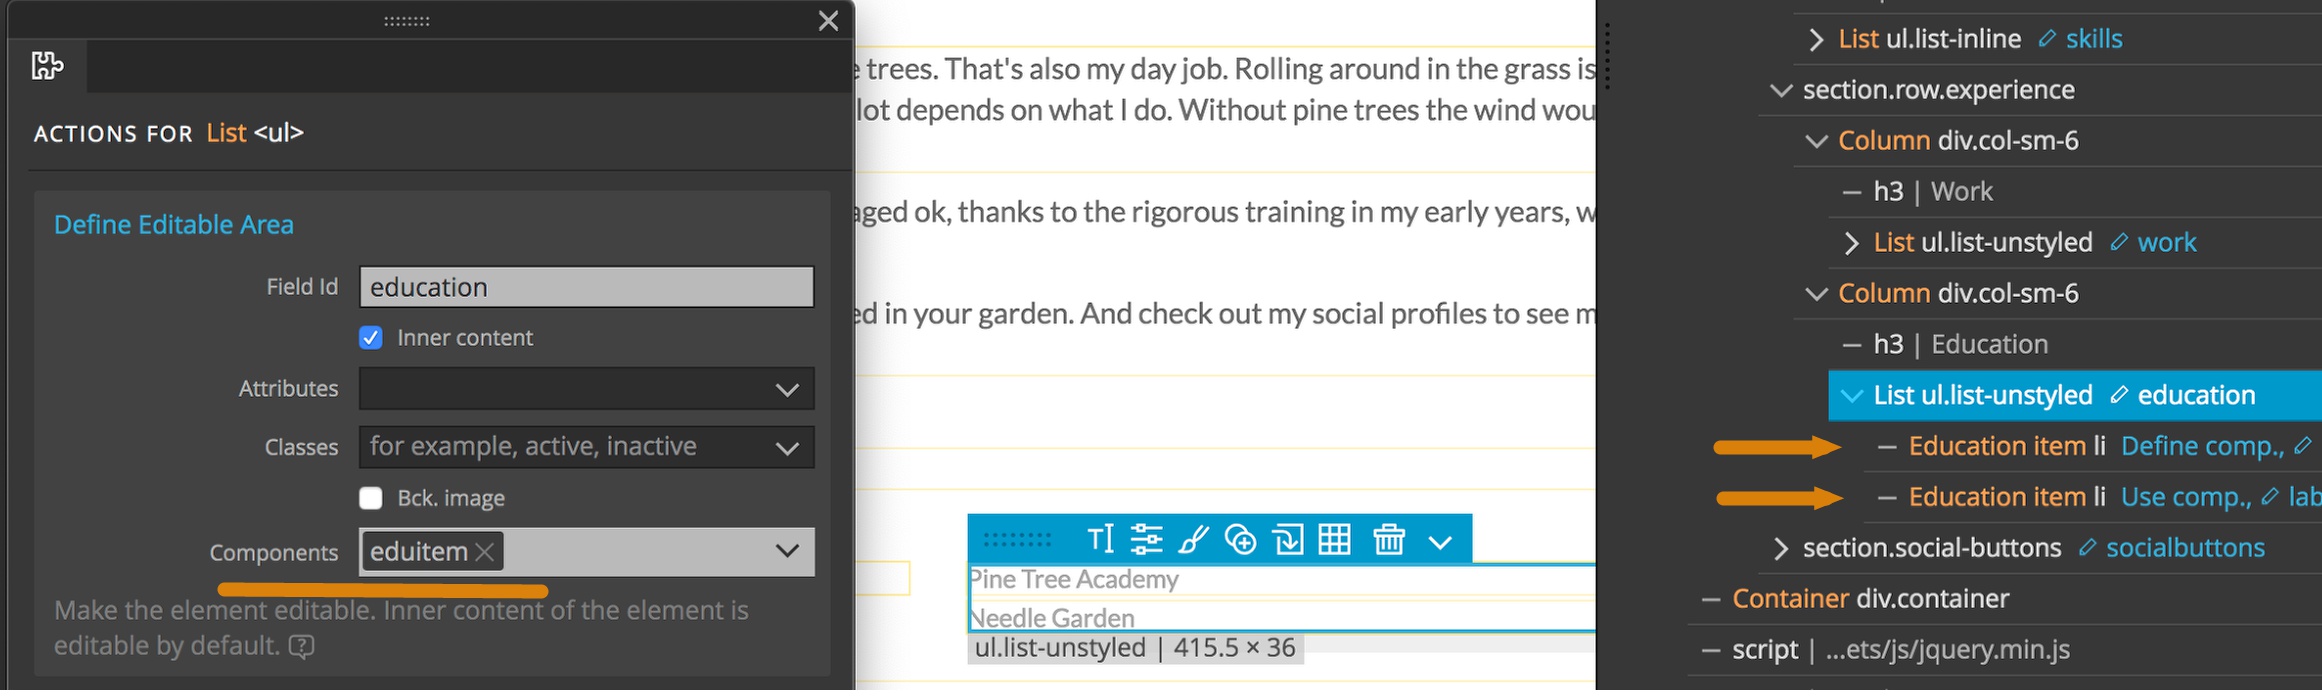This screenshot has width=2322, height=700.
Task: Click the pencil icon next to work
Action: (2118, 242)
